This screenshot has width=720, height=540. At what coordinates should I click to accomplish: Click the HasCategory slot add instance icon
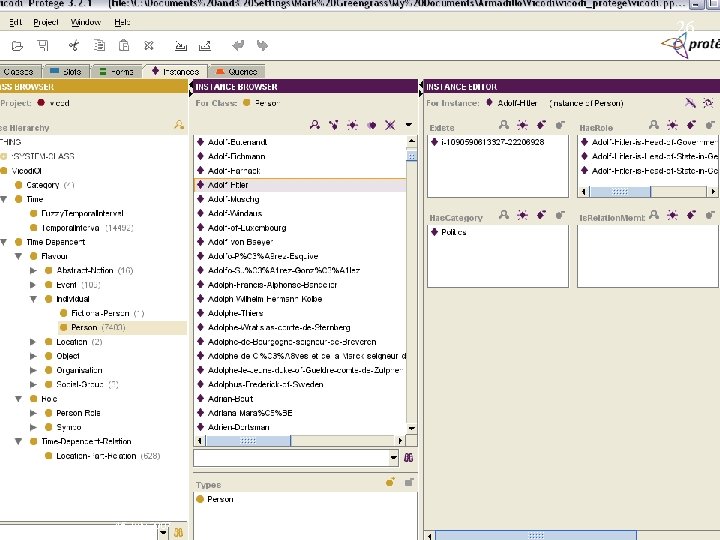point(541,215)
